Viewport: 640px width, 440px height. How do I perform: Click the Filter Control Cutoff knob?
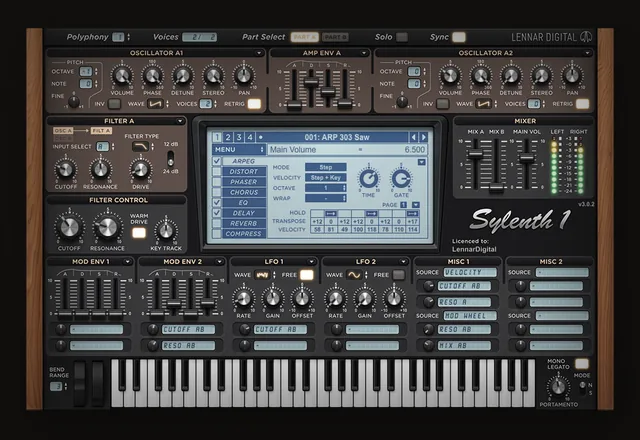(69, 227)
